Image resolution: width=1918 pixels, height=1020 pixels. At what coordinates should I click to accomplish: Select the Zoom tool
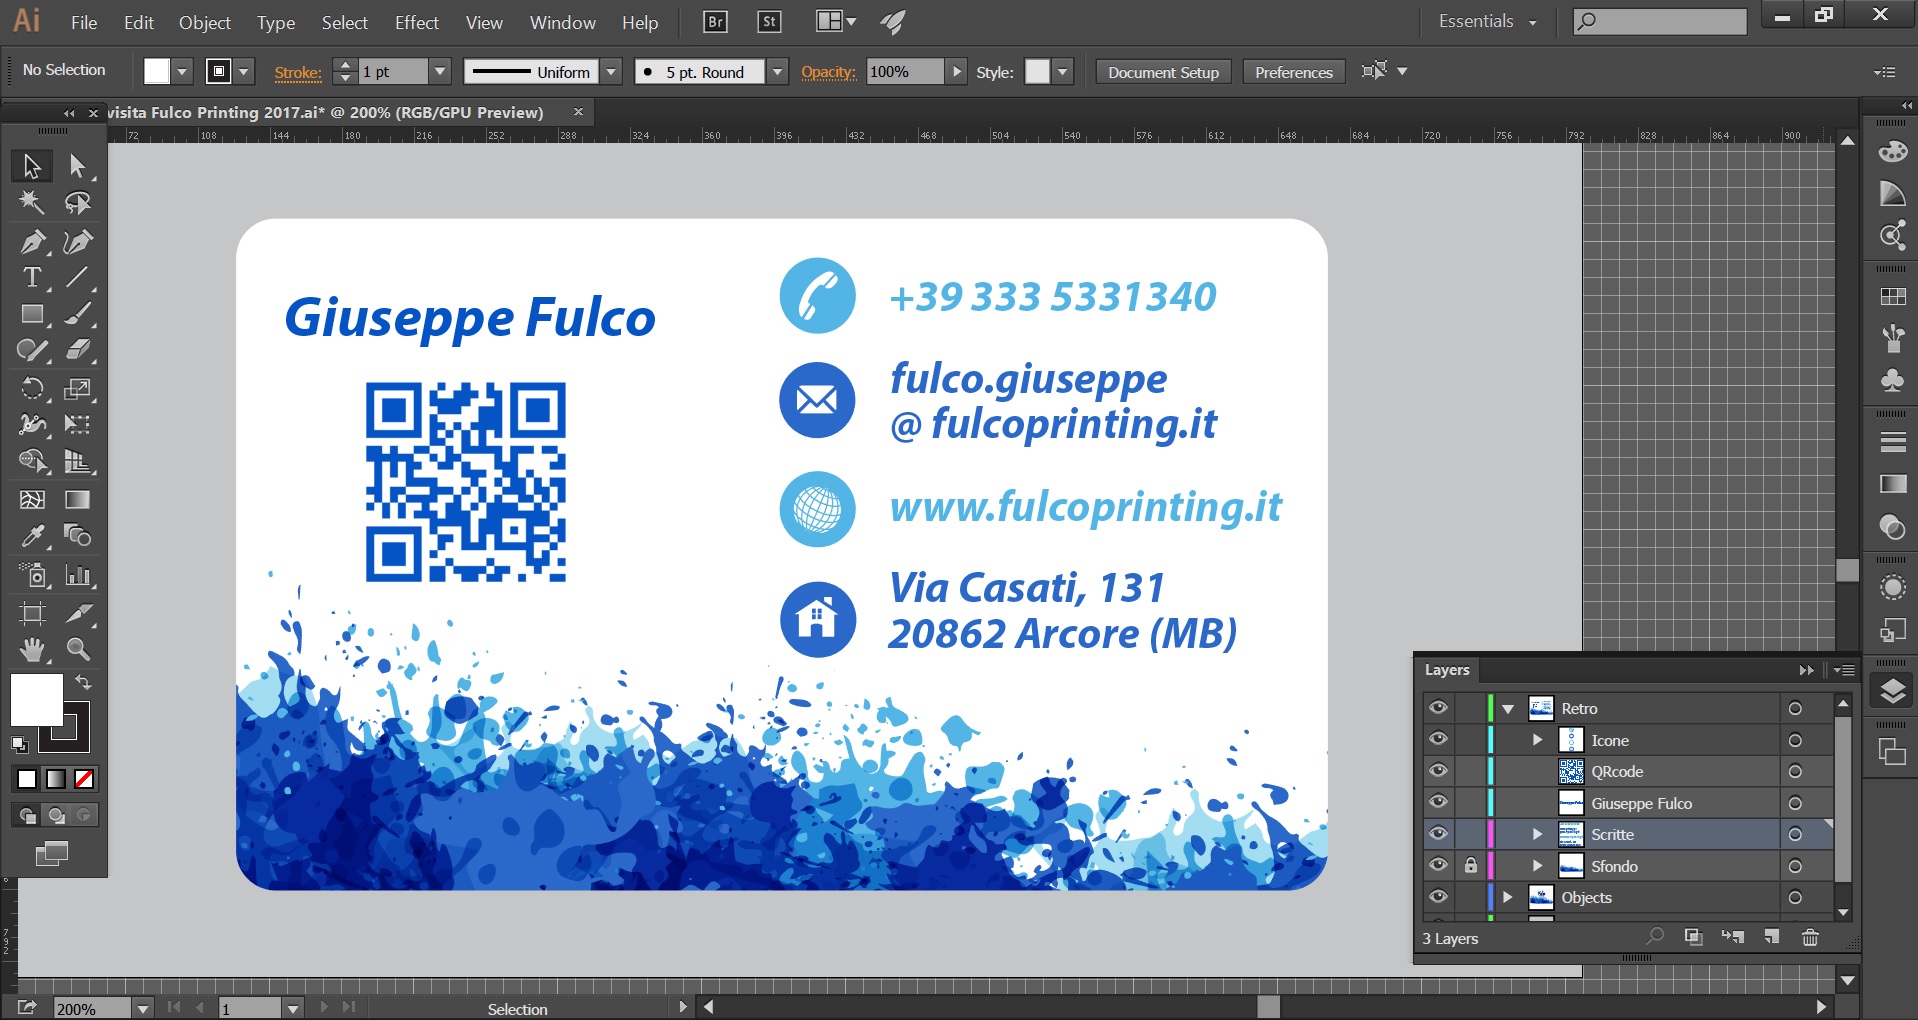(x=77, y=650)
